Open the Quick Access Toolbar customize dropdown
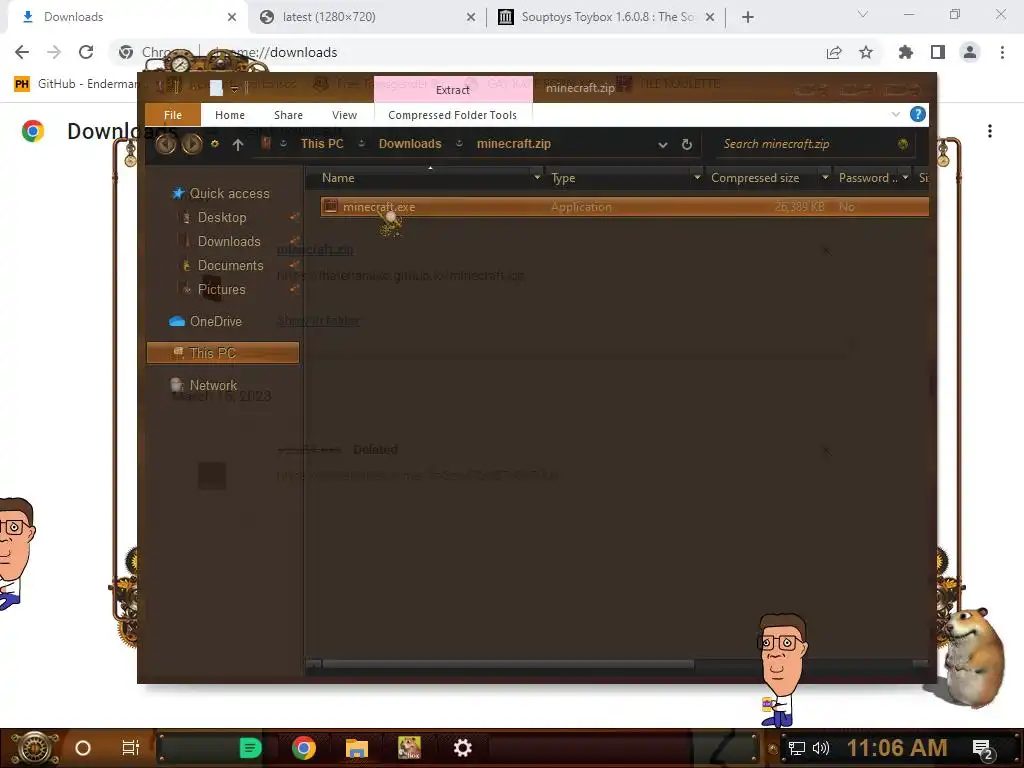Image resolution: width=1024 pixels, height=768 pixels. 234,89
